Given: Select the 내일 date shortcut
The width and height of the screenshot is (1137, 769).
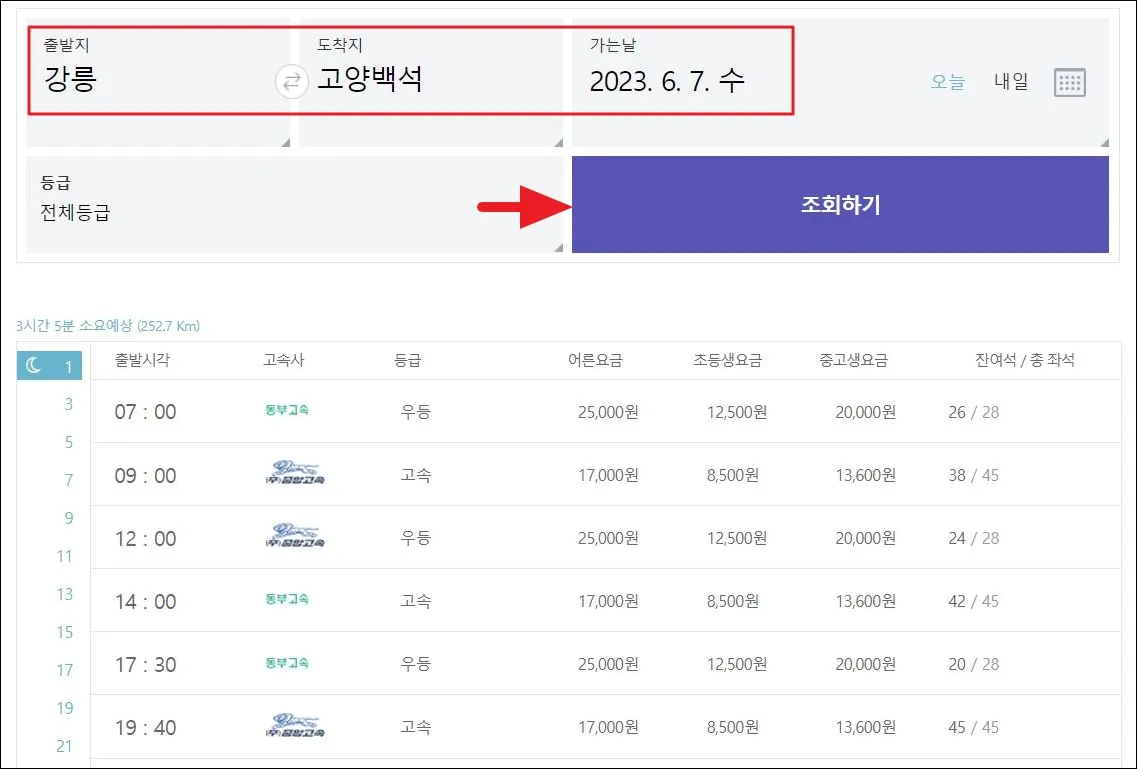Looking at the screenshot, I should [1009, 83].
